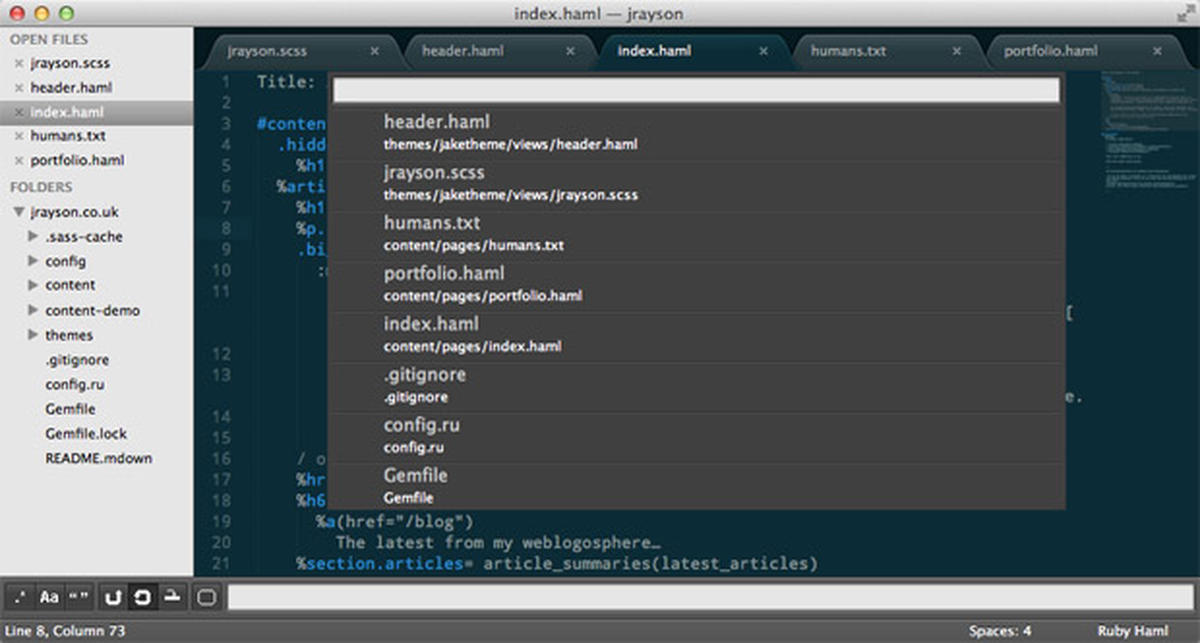Close the portfolio.haml tab
Image resolution: width=1200 pixels, height=643 pixels.
1158,51
